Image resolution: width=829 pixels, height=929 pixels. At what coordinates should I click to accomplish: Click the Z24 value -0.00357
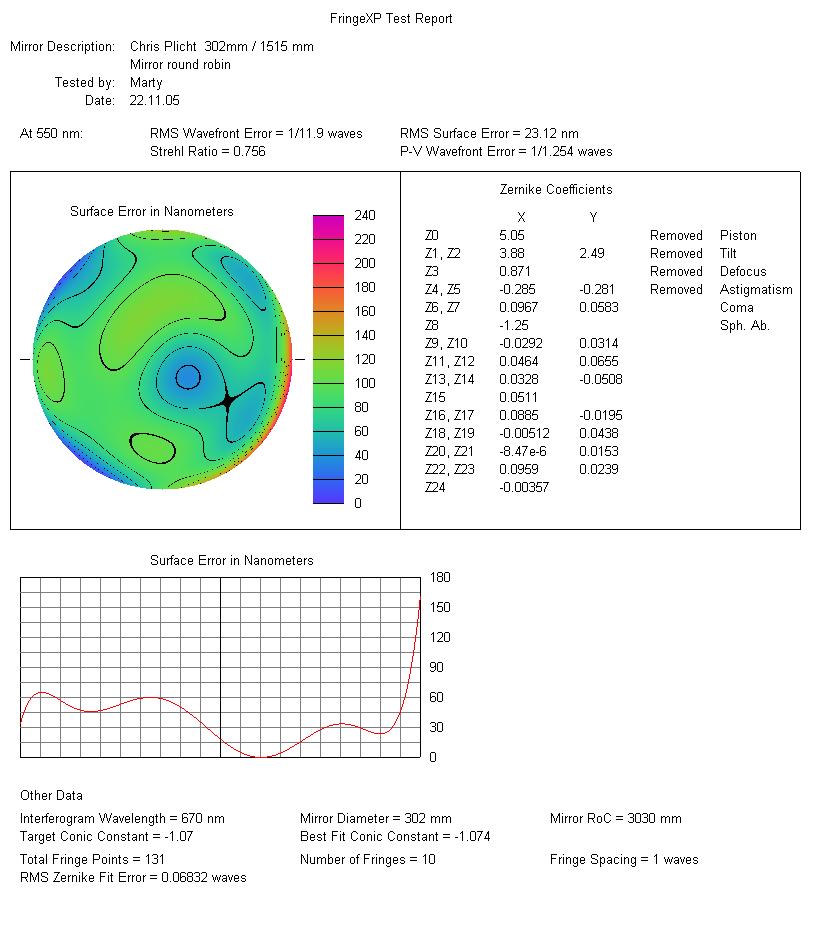(524, 487)
